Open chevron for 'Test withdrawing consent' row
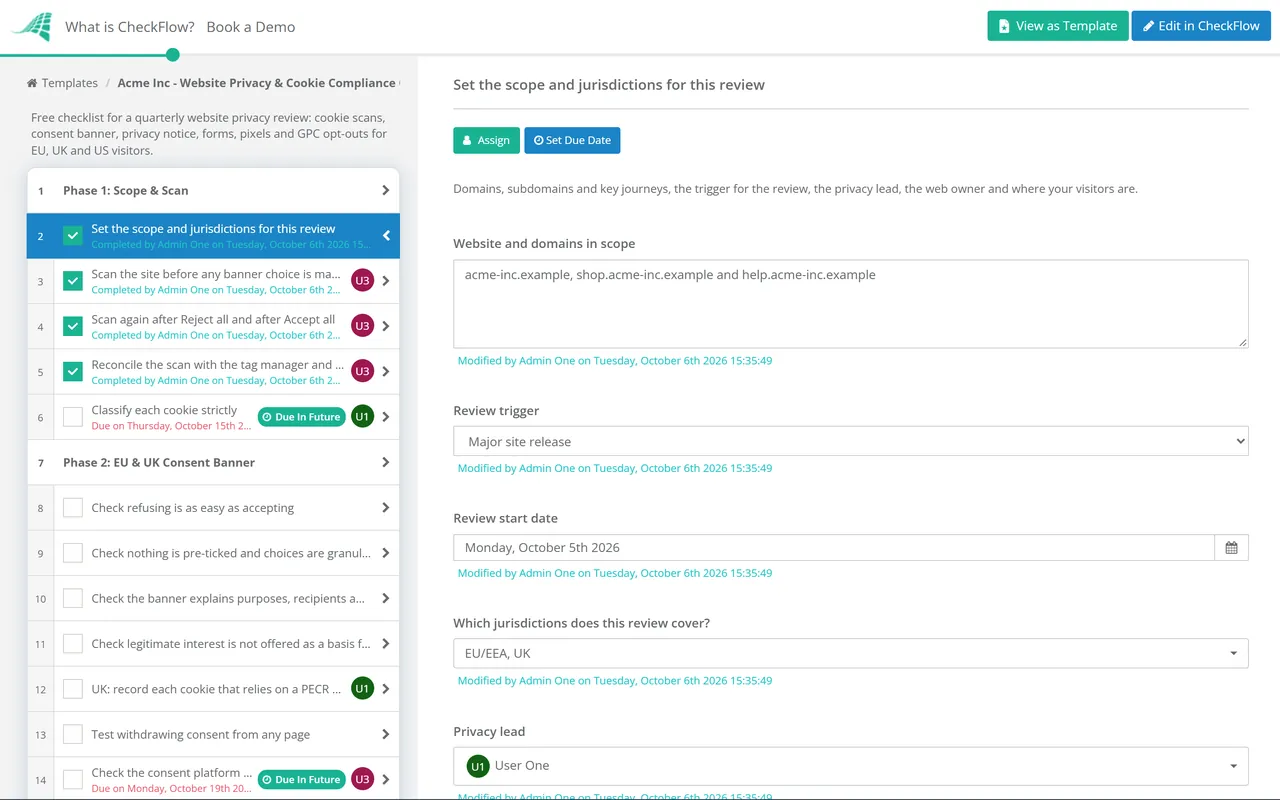Screen dimensions: 1280x800 click(386, 734)
